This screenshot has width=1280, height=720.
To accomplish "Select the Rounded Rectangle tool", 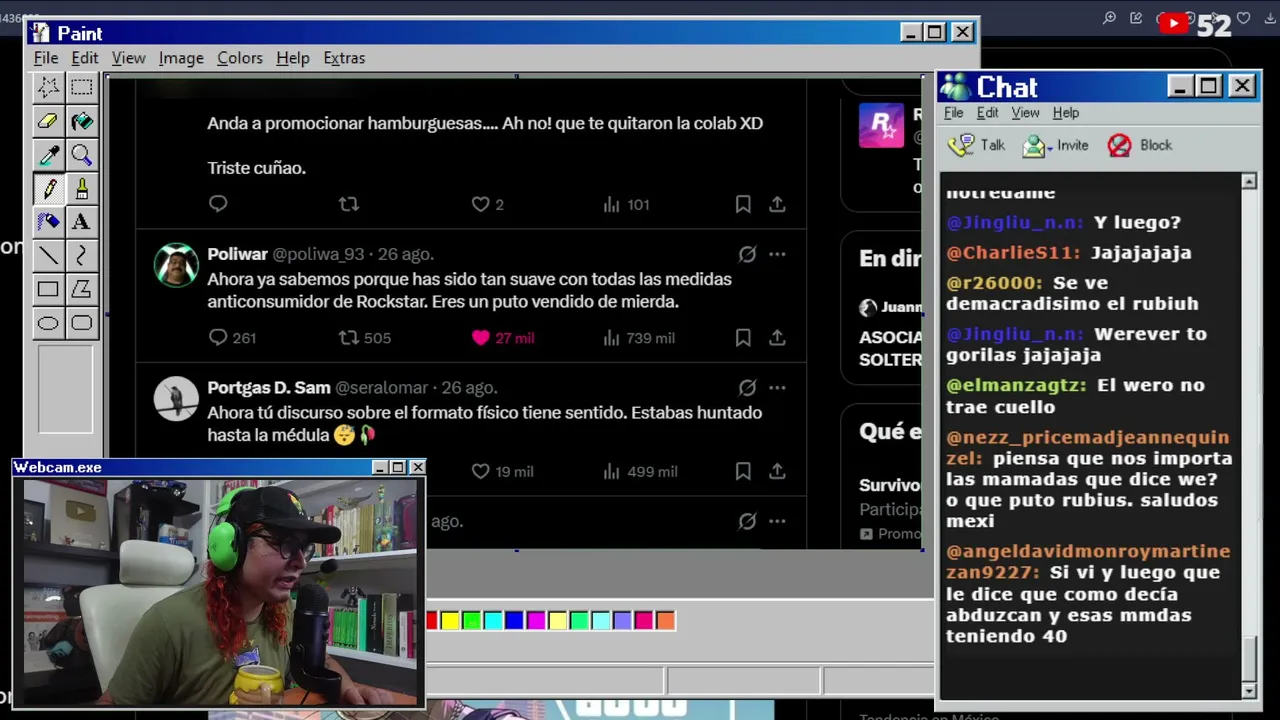I will coord(82,322).
